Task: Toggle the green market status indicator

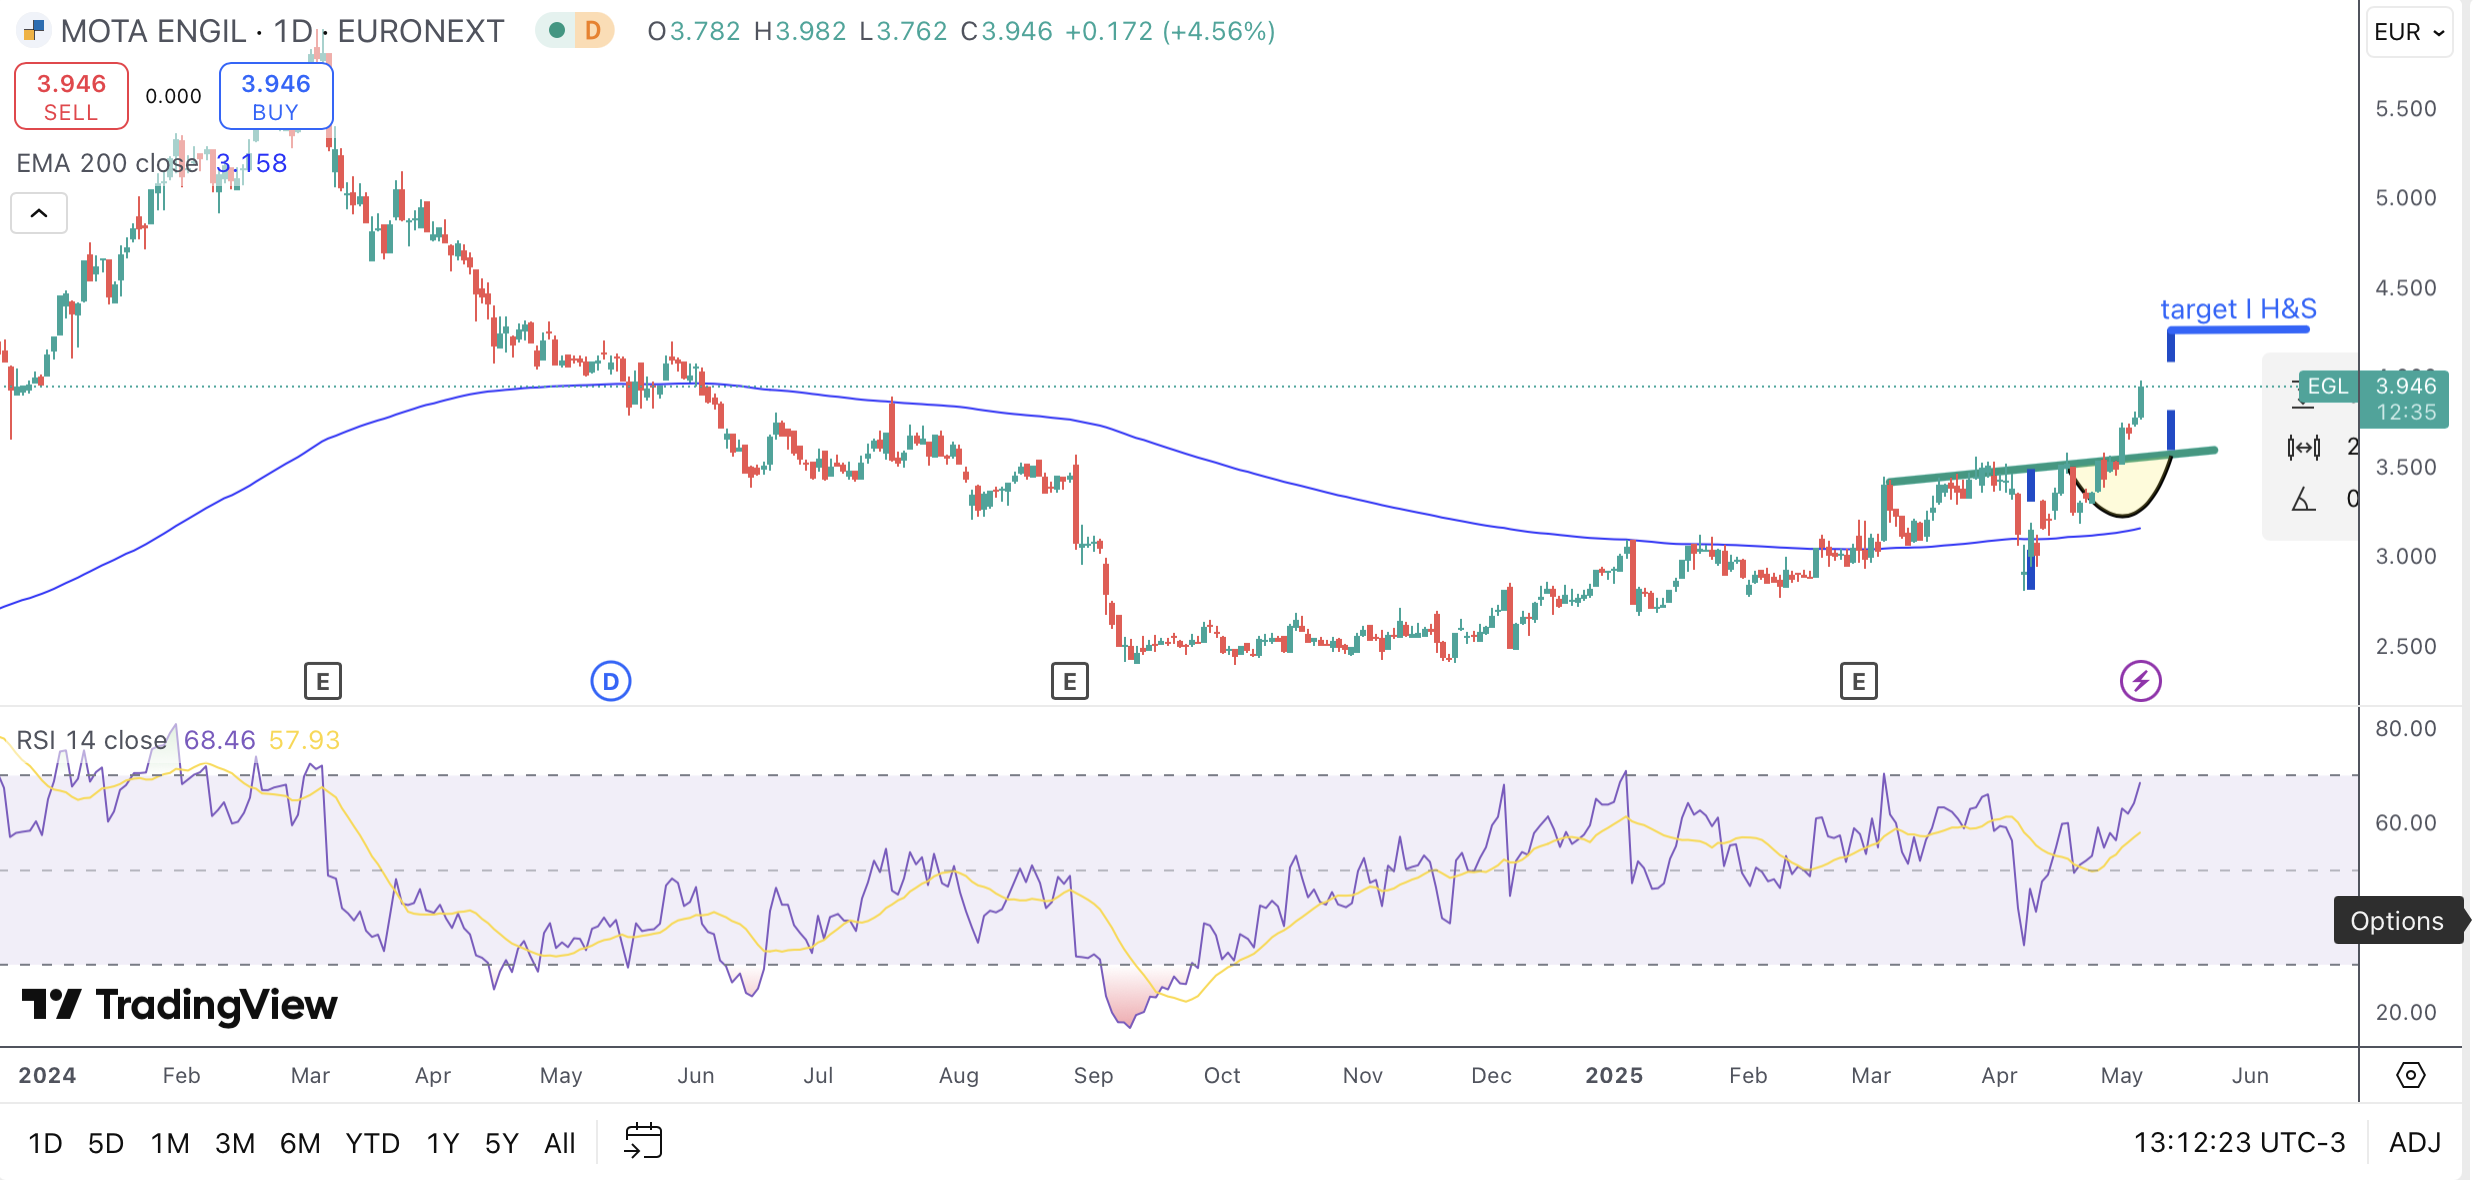Action: (557, 31)
